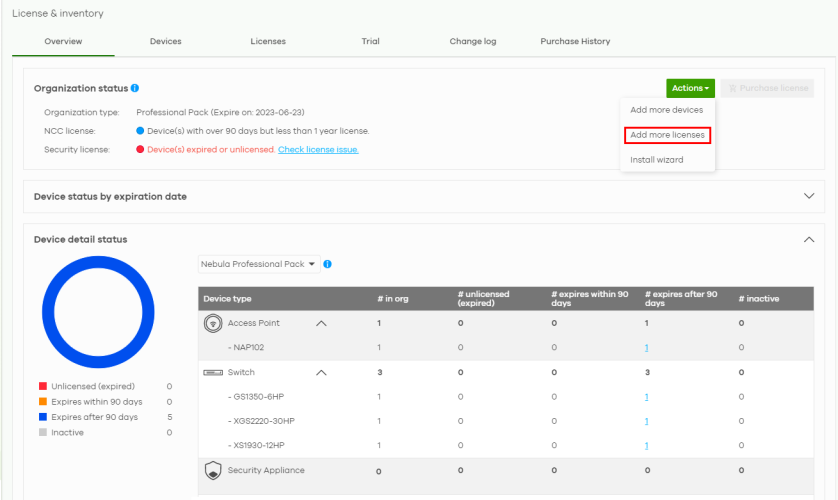Collapse the Device detail status section
Screen dimensions: 838x500
pyautogui.click(x=809, y=239)
